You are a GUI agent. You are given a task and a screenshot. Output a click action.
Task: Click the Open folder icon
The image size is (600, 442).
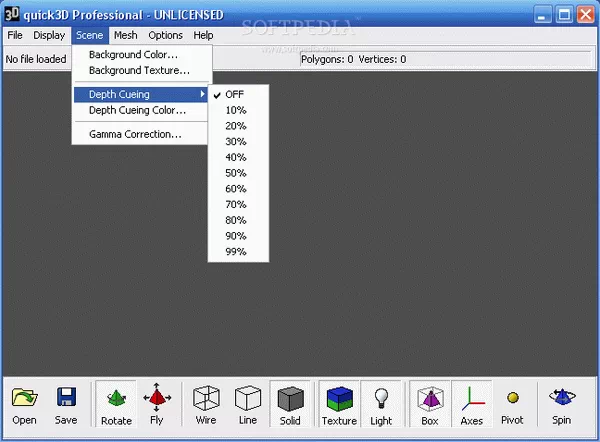24,397
